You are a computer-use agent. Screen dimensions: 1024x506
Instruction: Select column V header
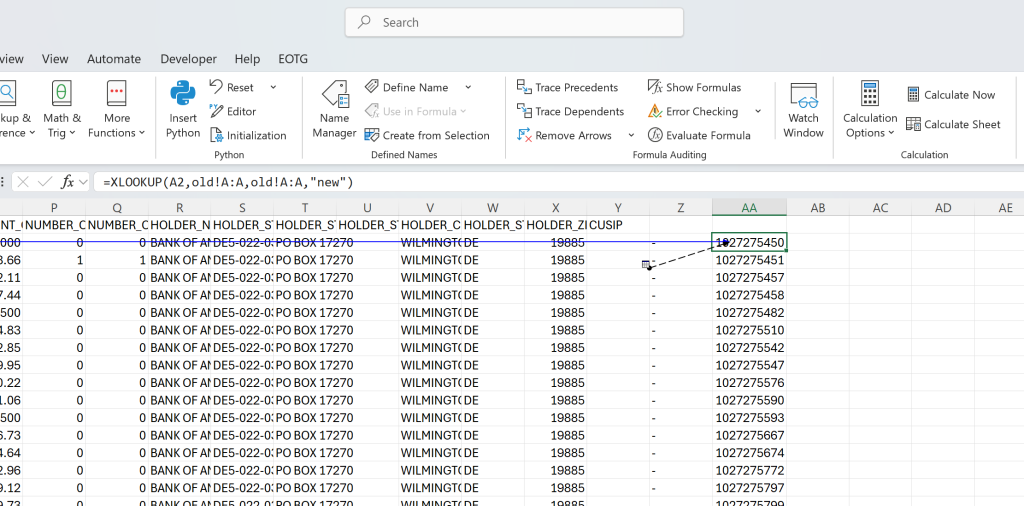click(x=430, y=208)
